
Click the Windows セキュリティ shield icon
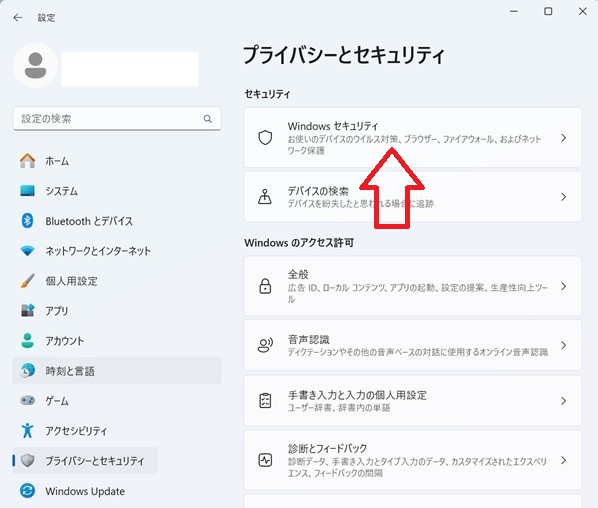click(265, 138)
